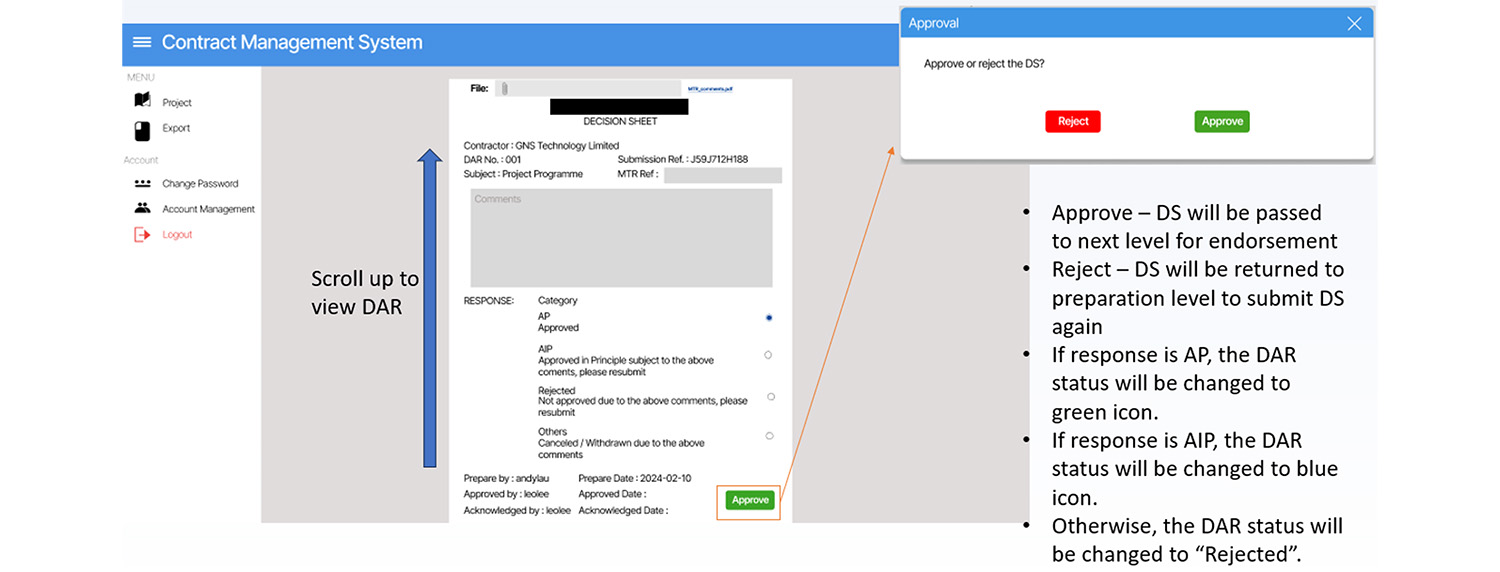Click into the Comments text area
Viewport: 1500px width, 572px height.
[621, 238]
